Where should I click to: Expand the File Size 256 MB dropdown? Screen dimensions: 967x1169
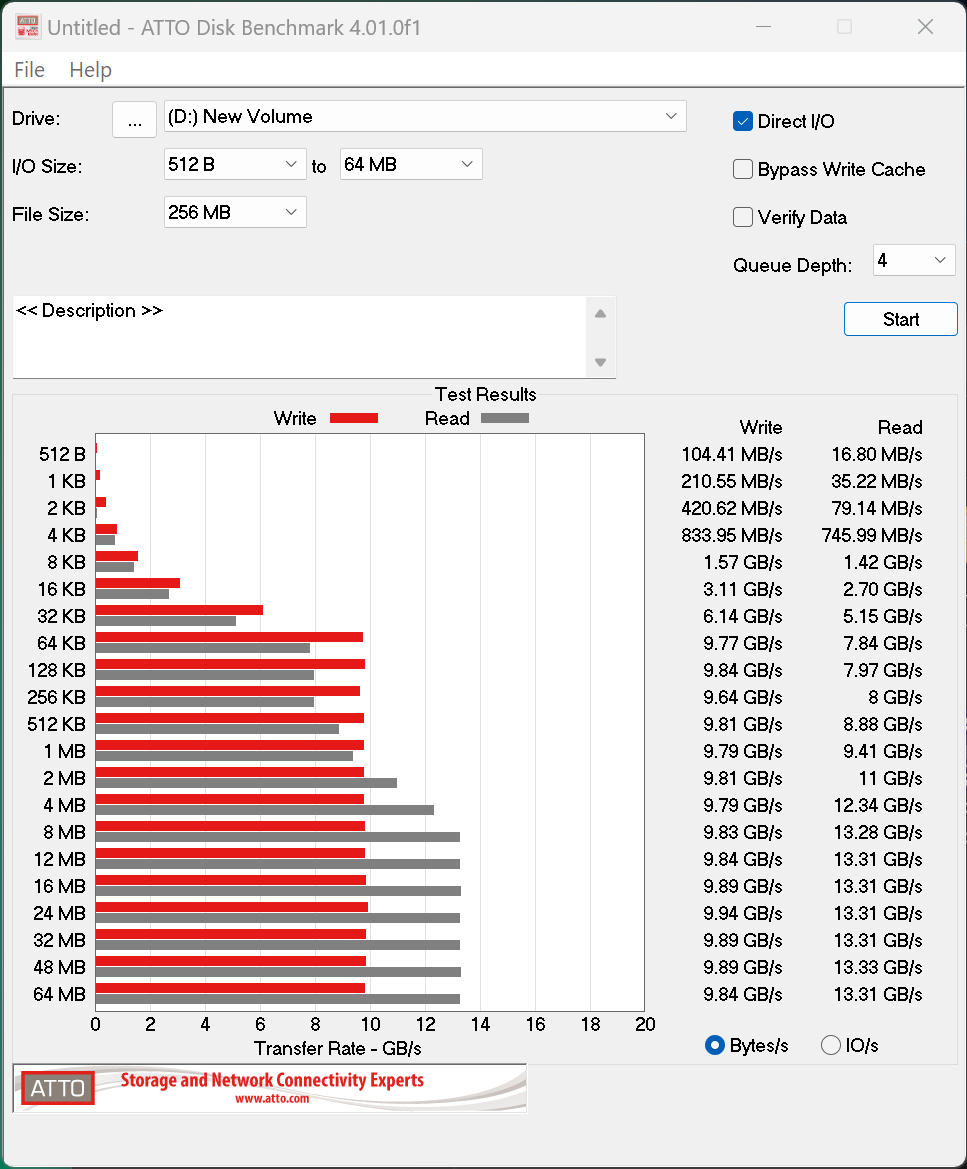point(235,212)
